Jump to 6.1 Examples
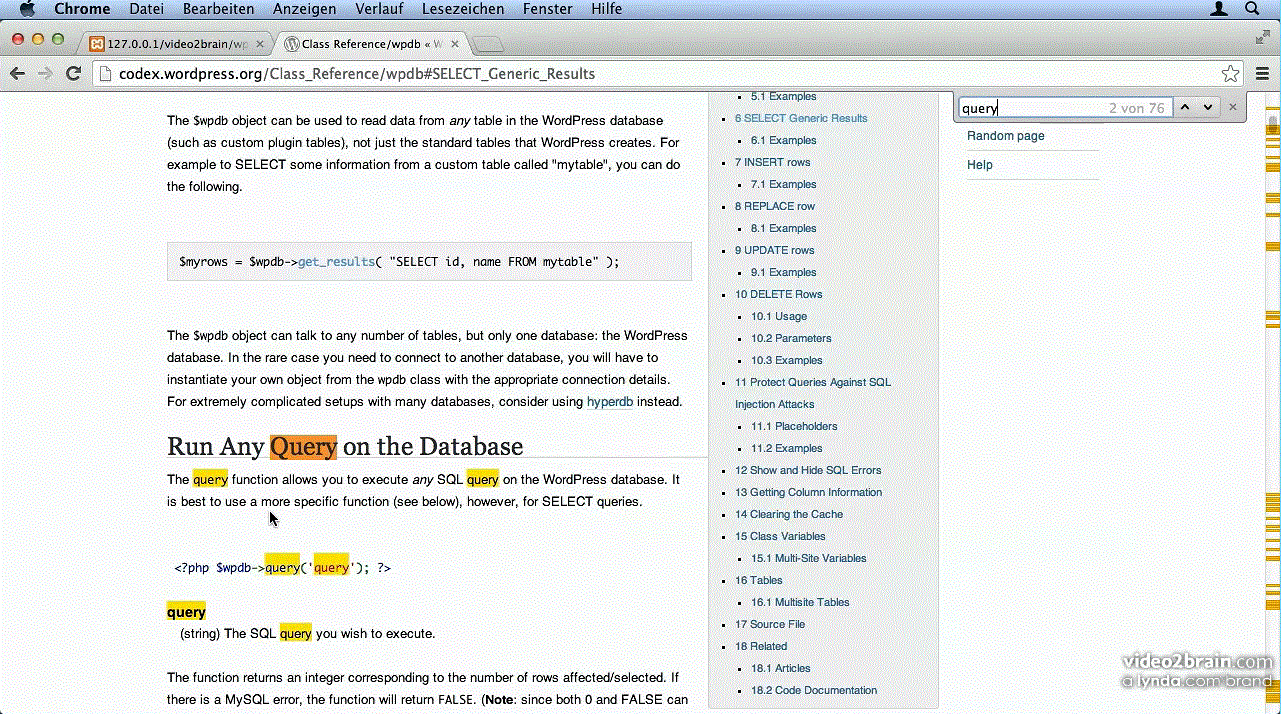1281x714 pixels. tap(783, 140)
